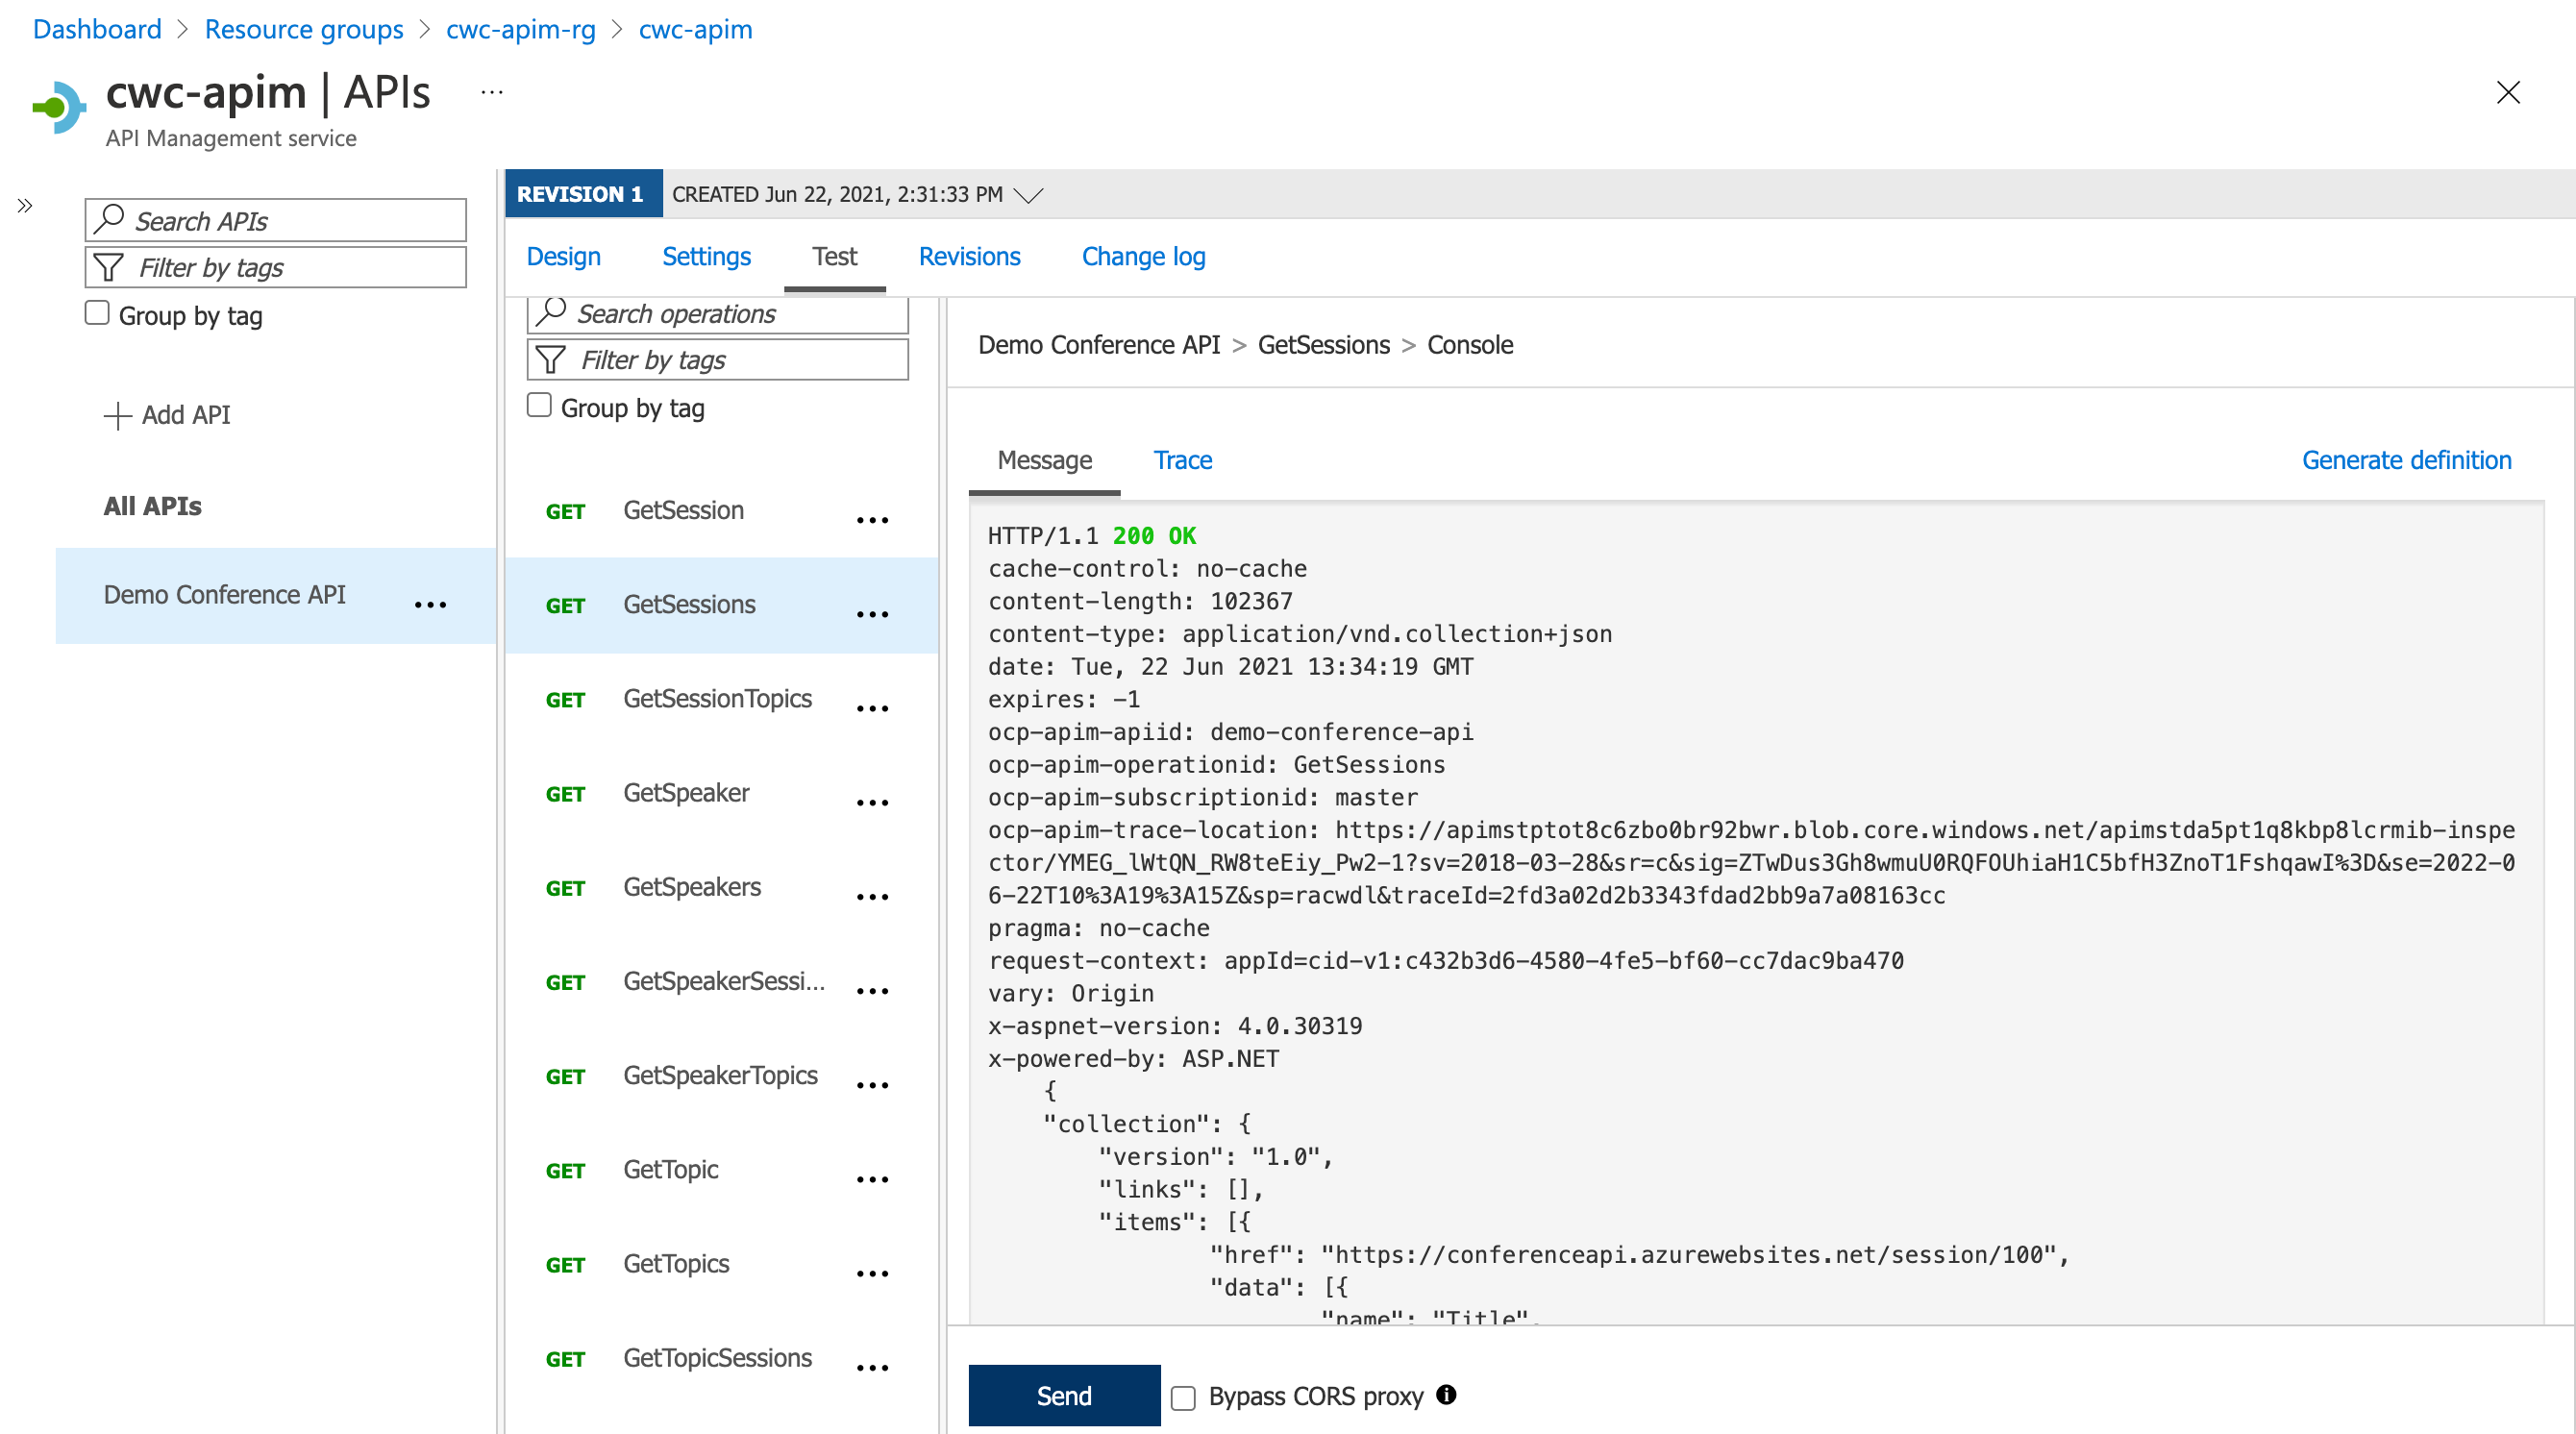Navigate to cwc-apim-rg via breadcrumb

click(520, 29)
